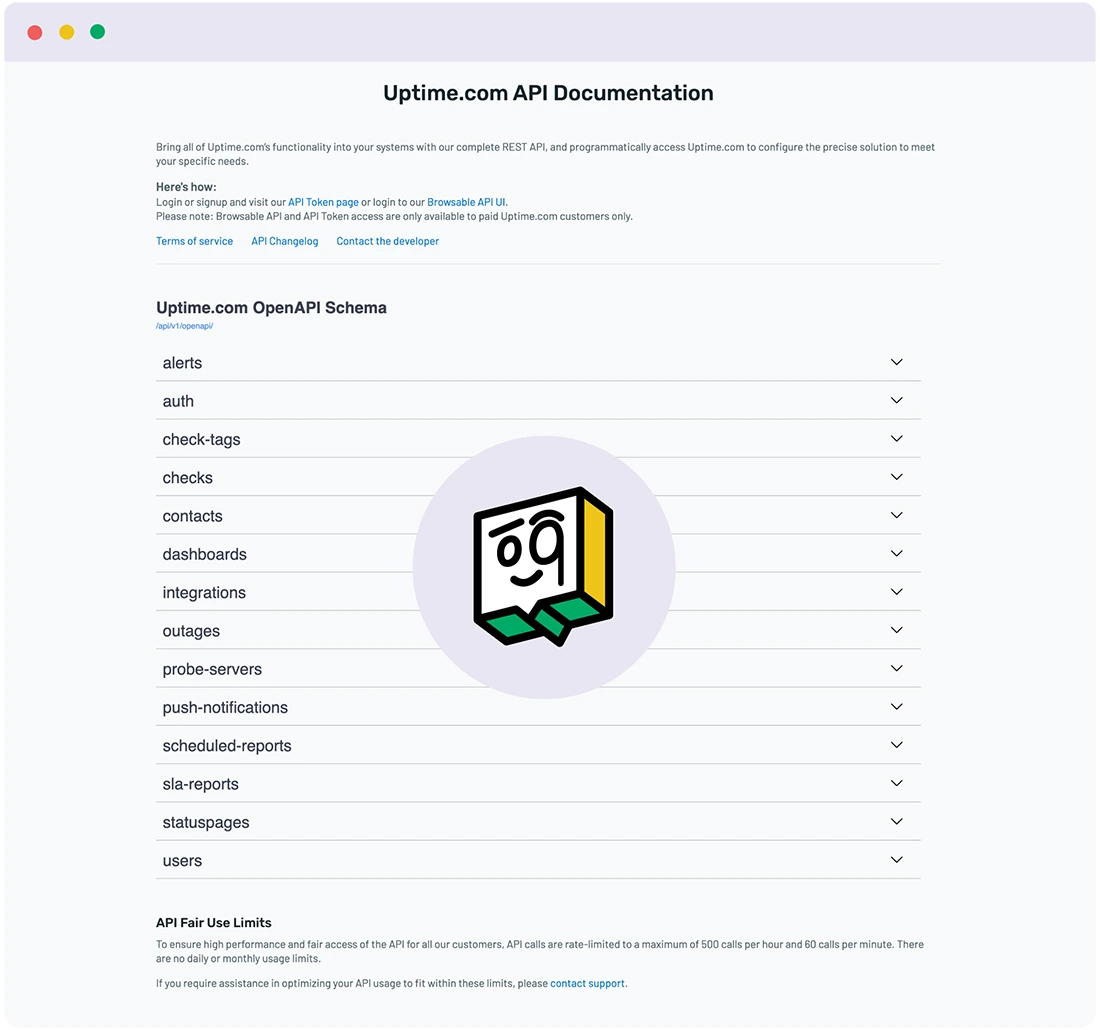Viewport: 1100px width, 1030px height.
Task: Click the integrations row arrow icon
Action: click(x=896, y=591)
